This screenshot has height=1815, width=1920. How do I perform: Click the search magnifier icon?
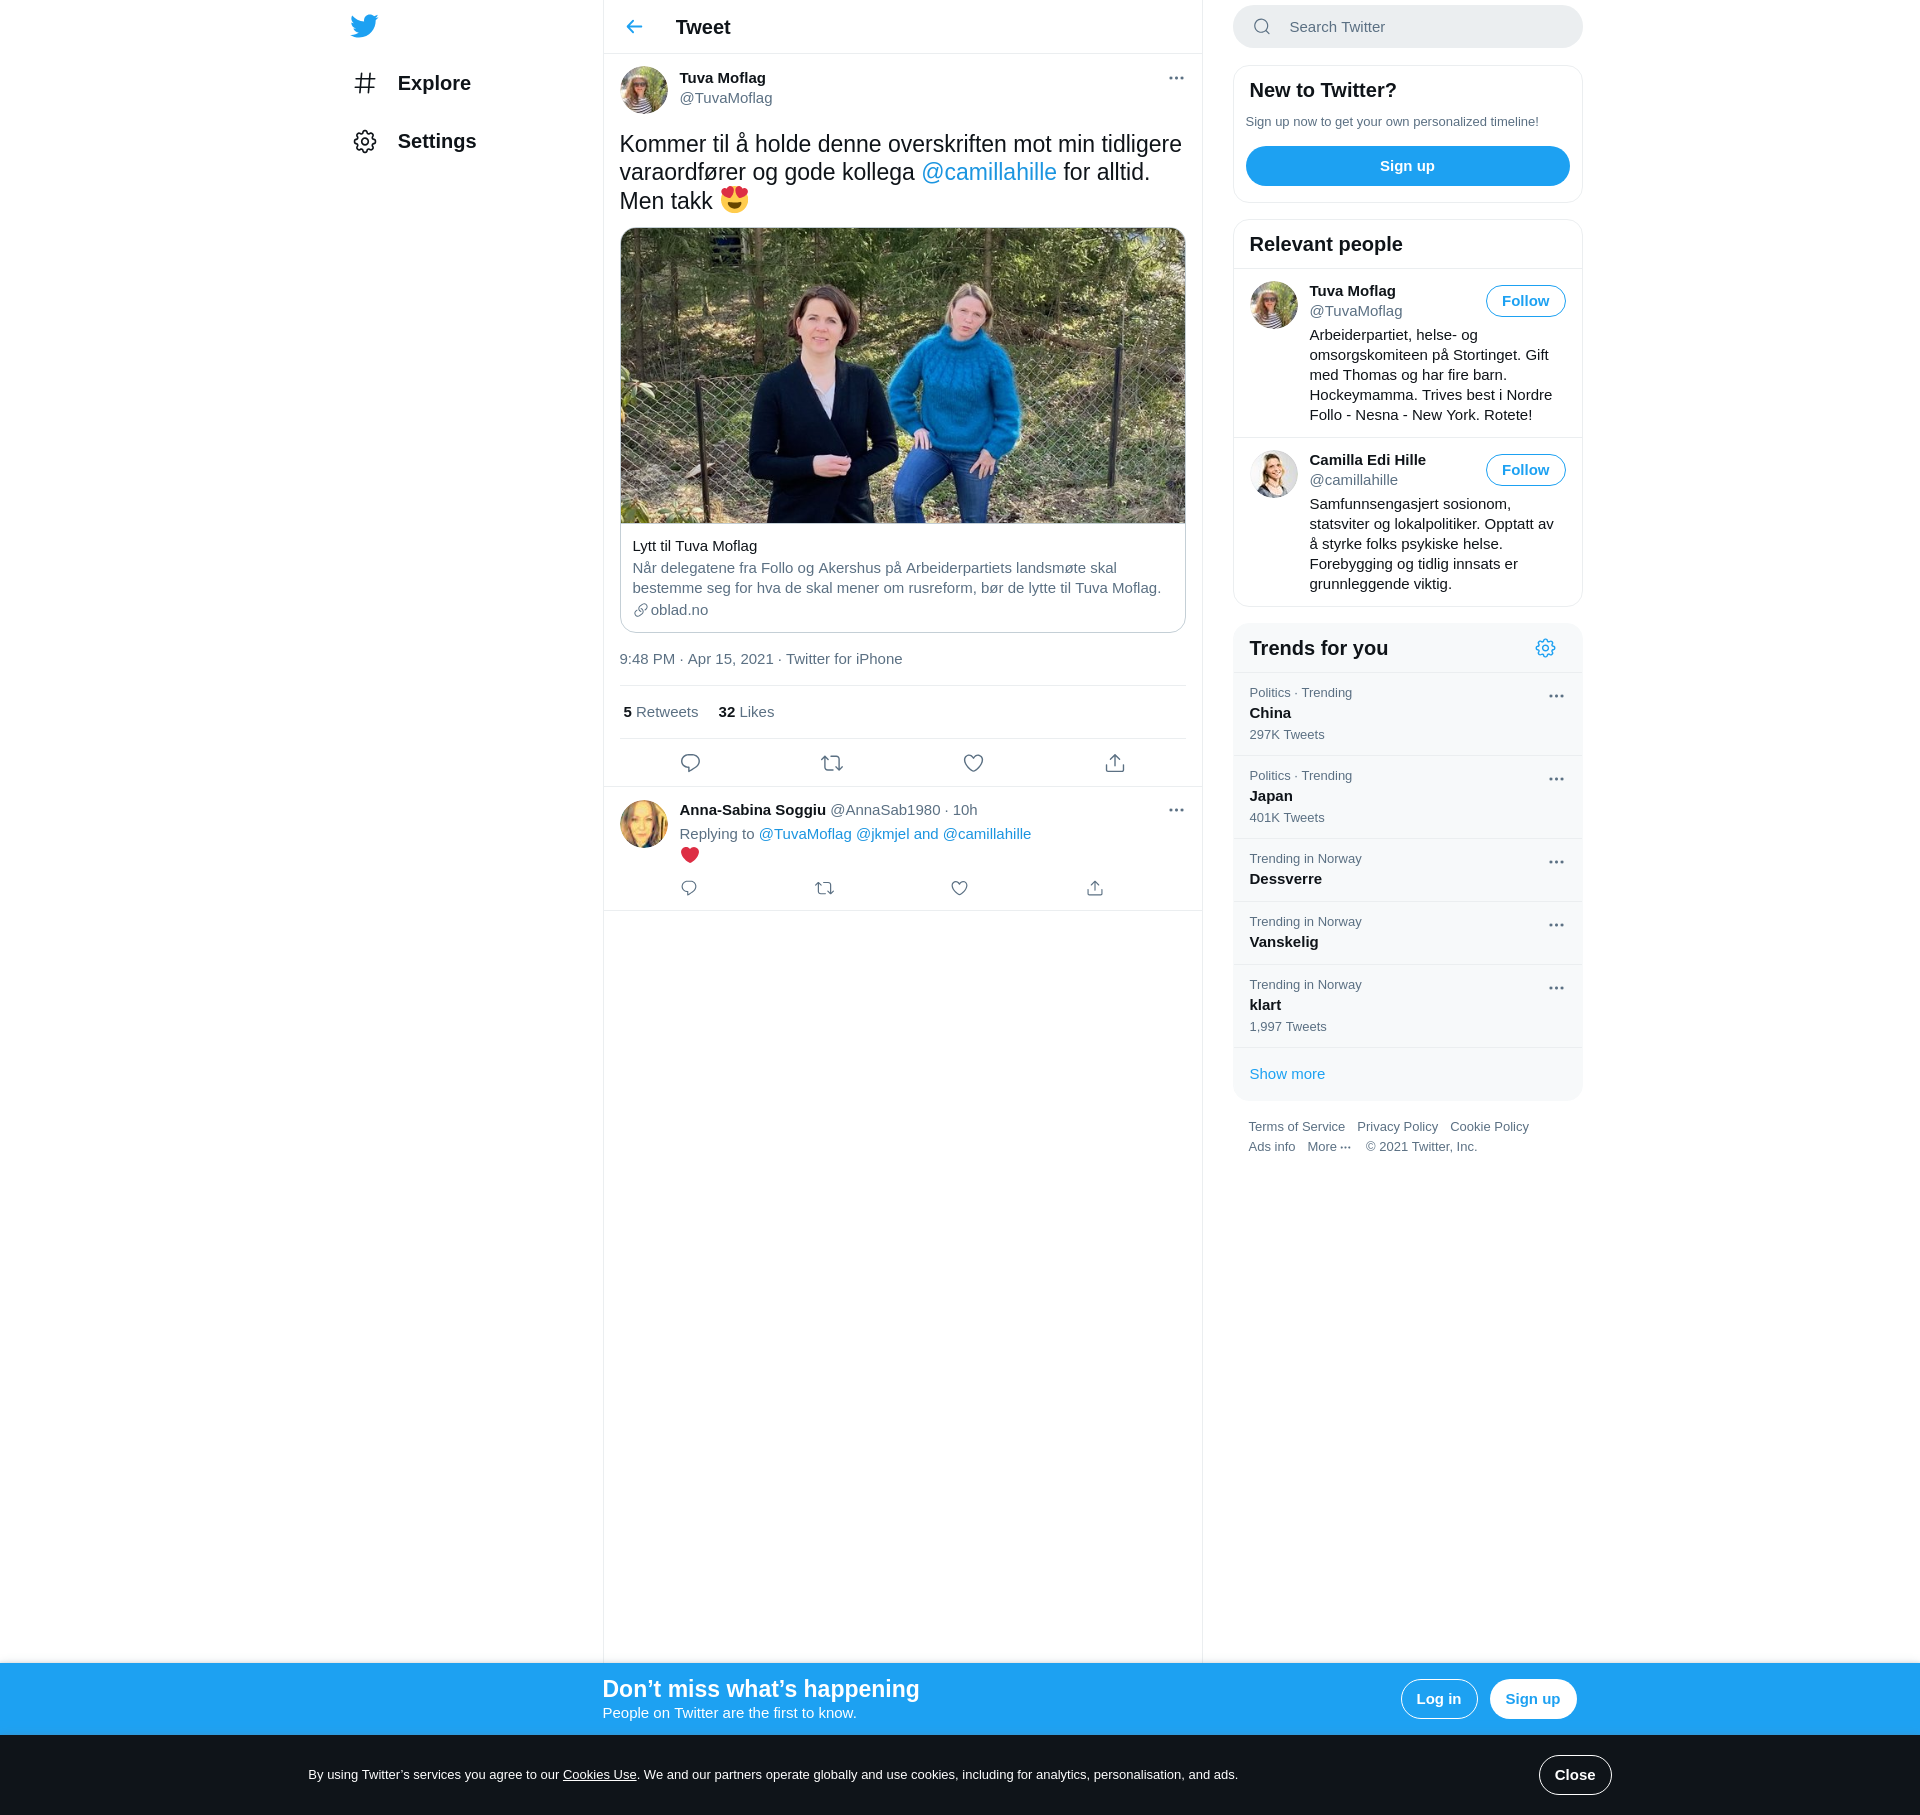click(x=1262, y=27)
